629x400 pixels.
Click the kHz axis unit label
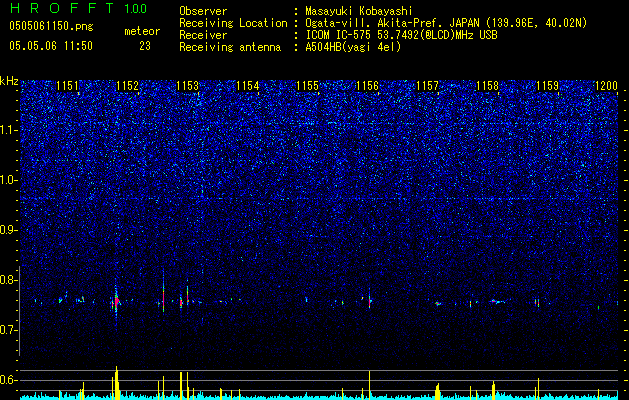9,81
